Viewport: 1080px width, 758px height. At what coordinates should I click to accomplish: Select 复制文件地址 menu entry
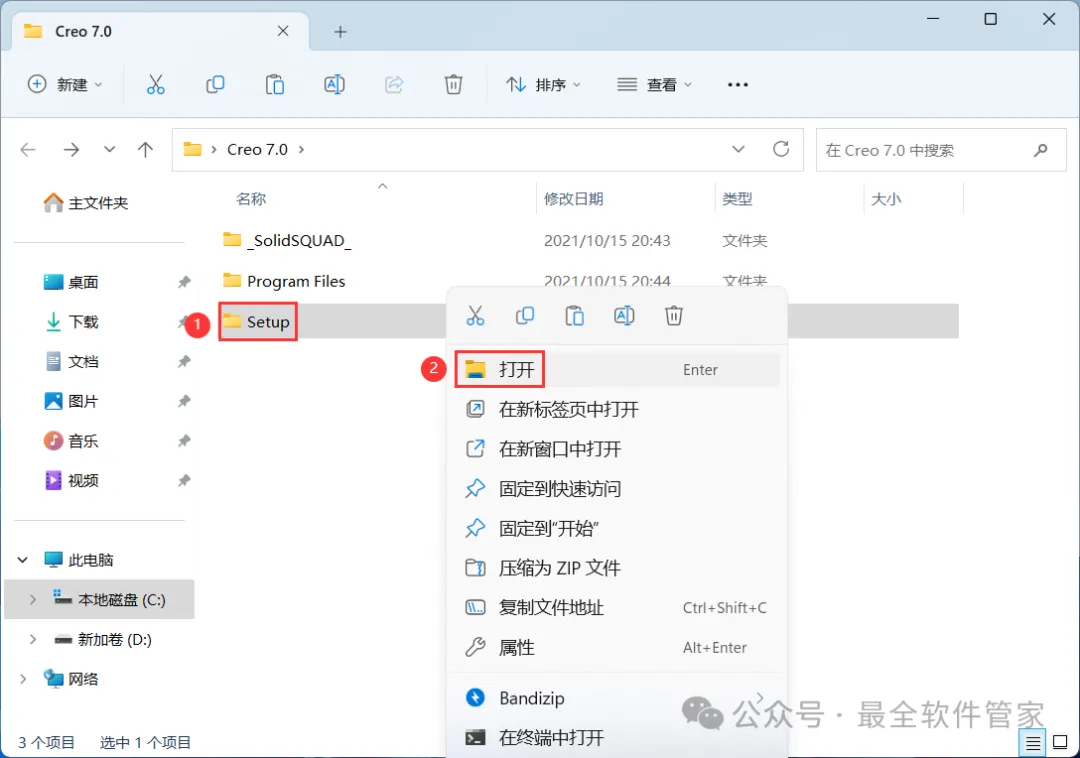pyautogui.click(x=617, y=608)
